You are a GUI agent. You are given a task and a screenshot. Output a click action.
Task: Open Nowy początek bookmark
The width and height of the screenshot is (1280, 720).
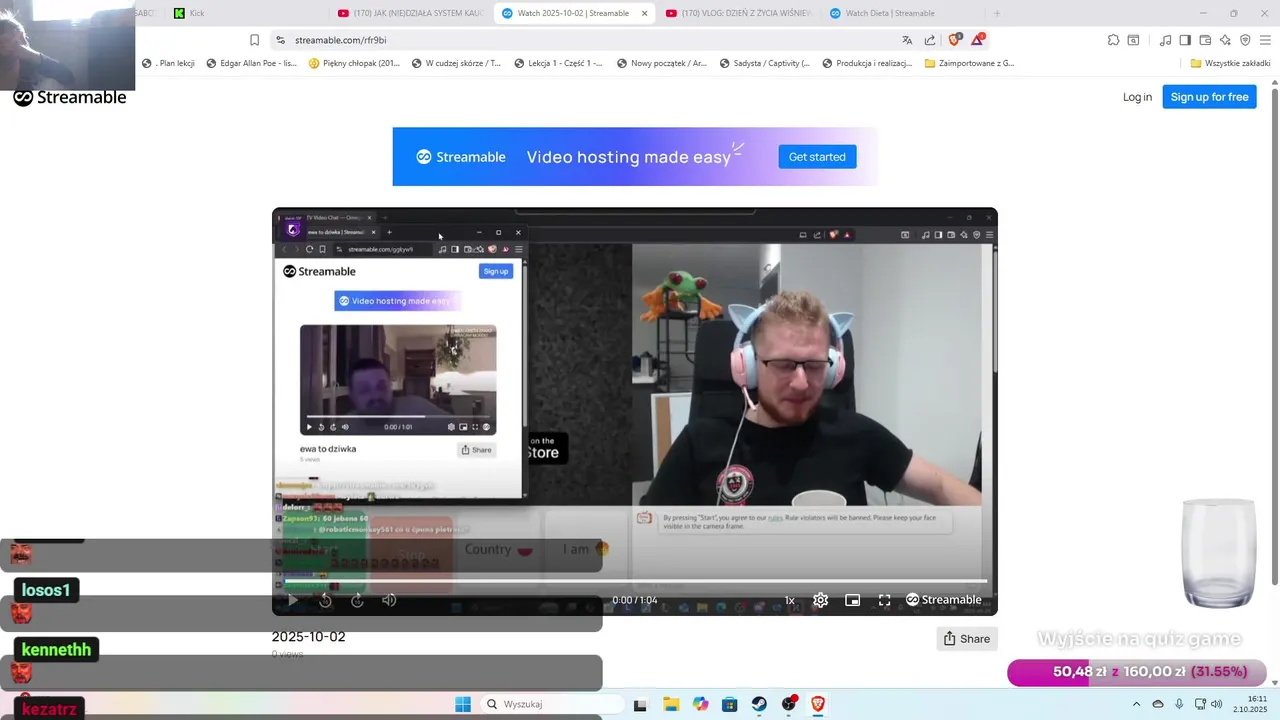tap(662, 63)
